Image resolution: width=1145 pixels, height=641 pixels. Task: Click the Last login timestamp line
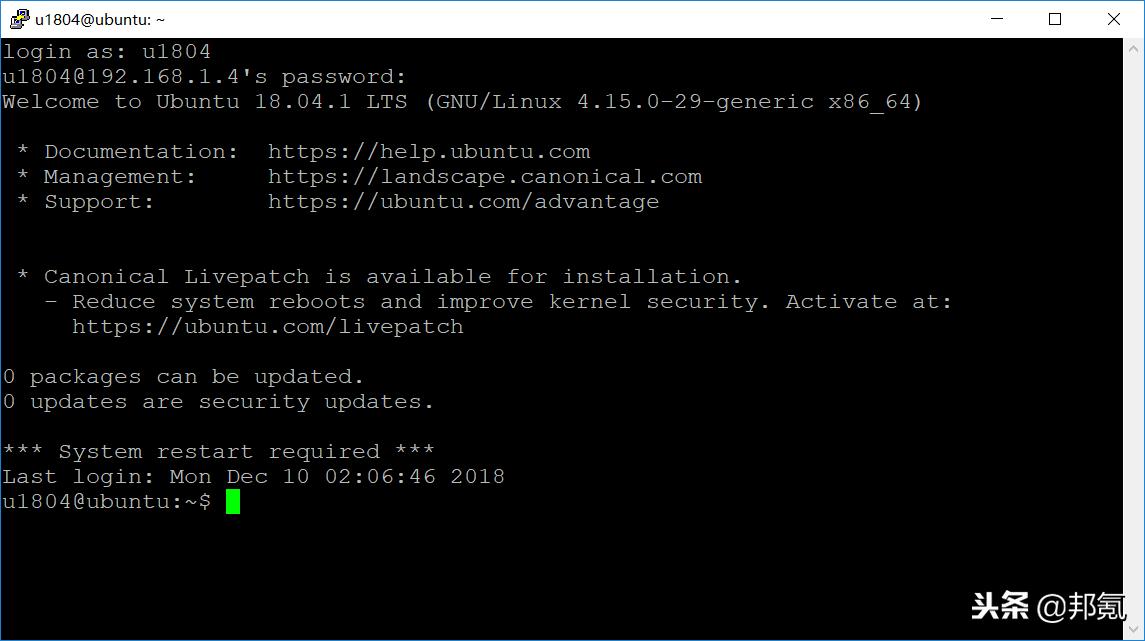tap(252, 476)
